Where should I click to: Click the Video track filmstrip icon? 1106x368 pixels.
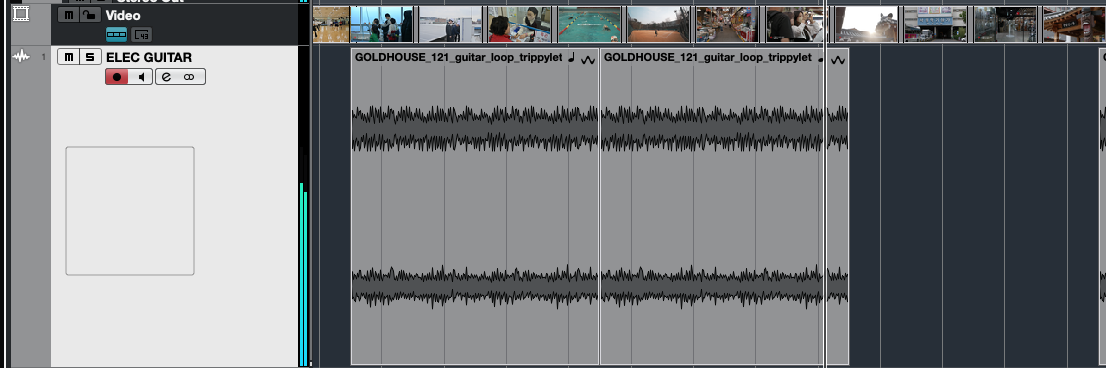(21, 13)
